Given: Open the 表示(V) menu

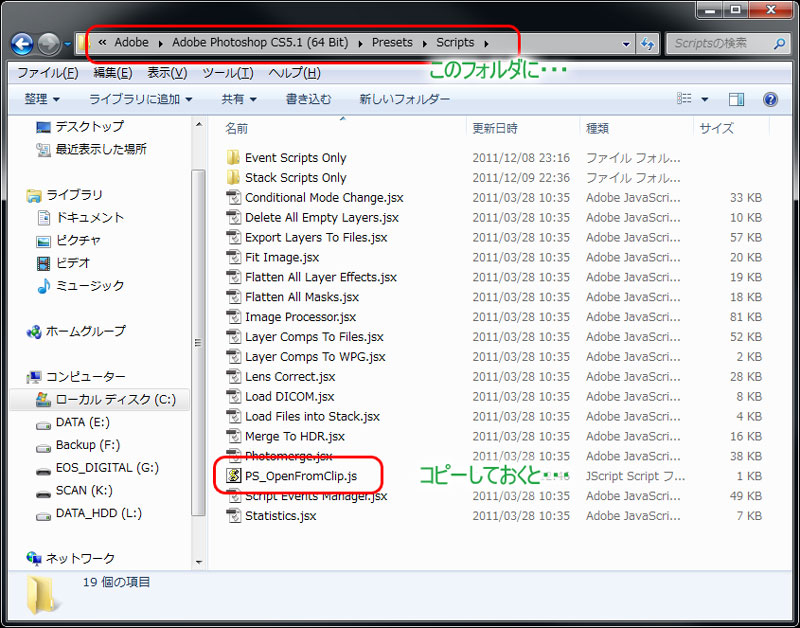Looking at the screenshot, I should 167,73.
